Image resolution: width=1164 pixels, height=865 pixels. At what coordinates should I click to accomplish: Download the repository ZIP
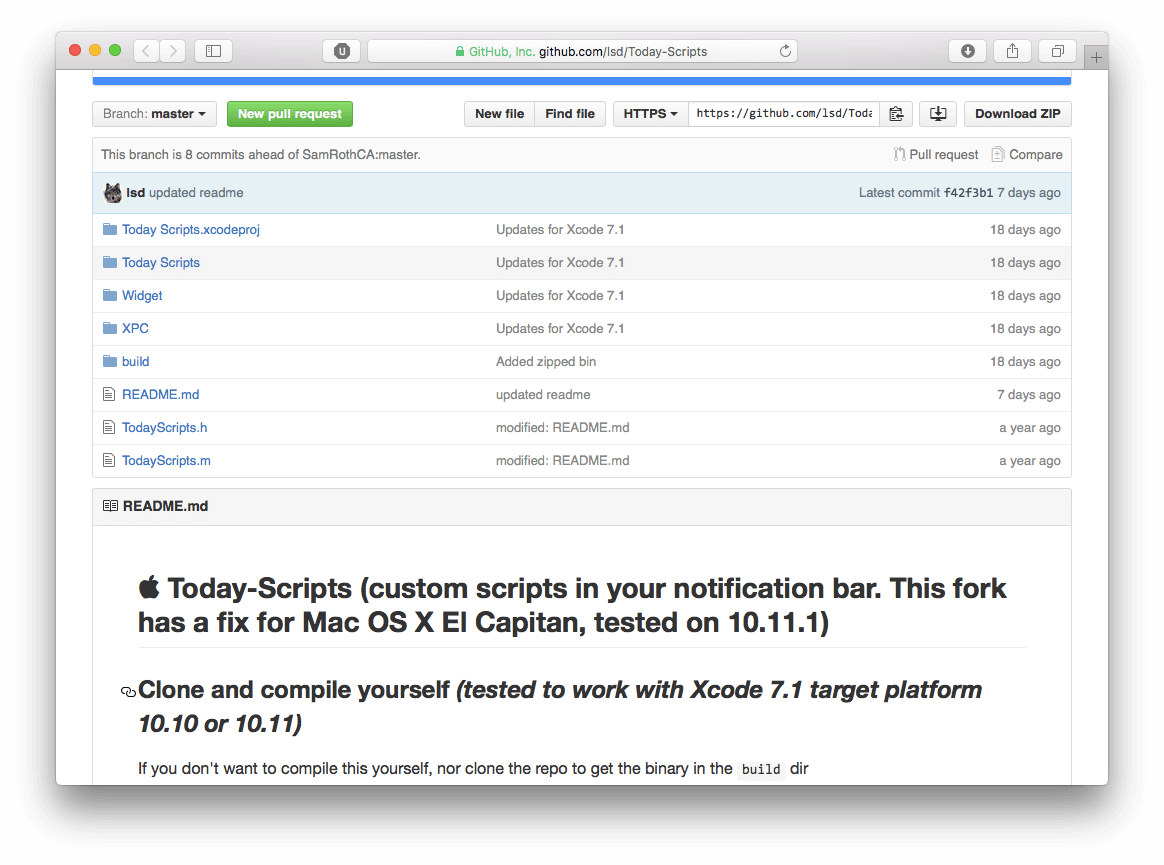click(x=1018, y=114)
